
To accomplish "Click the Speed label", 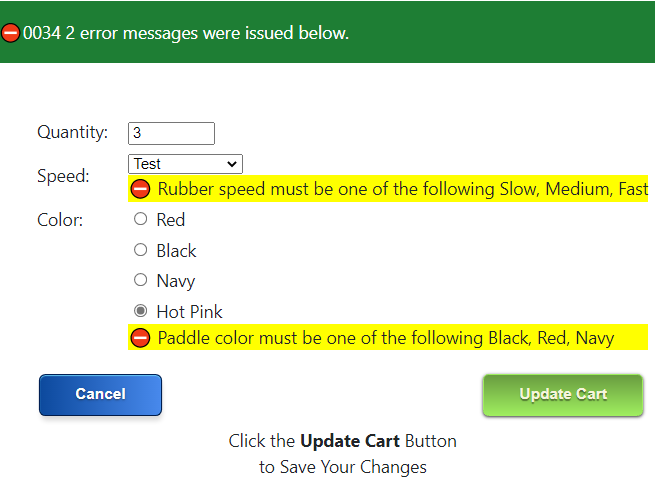I will 63,176.
